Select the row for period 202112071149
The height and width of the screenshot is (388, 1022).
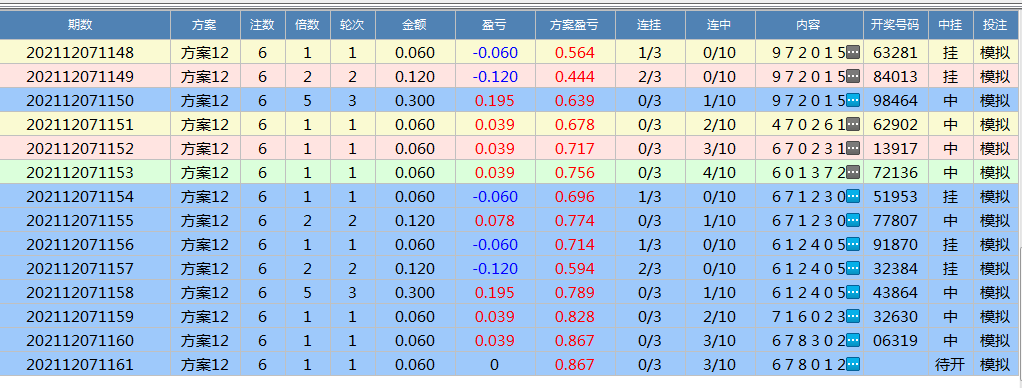point(511,76)
